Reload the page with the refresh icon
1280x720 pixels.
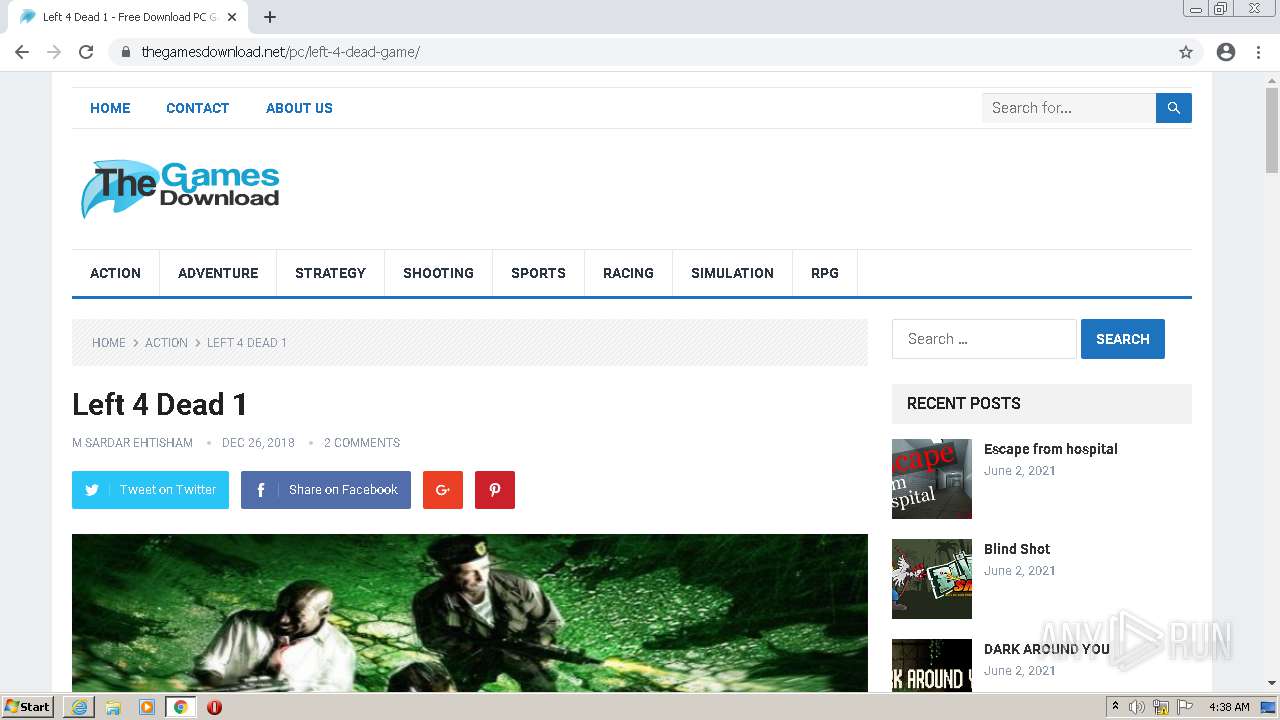point(86,52)
